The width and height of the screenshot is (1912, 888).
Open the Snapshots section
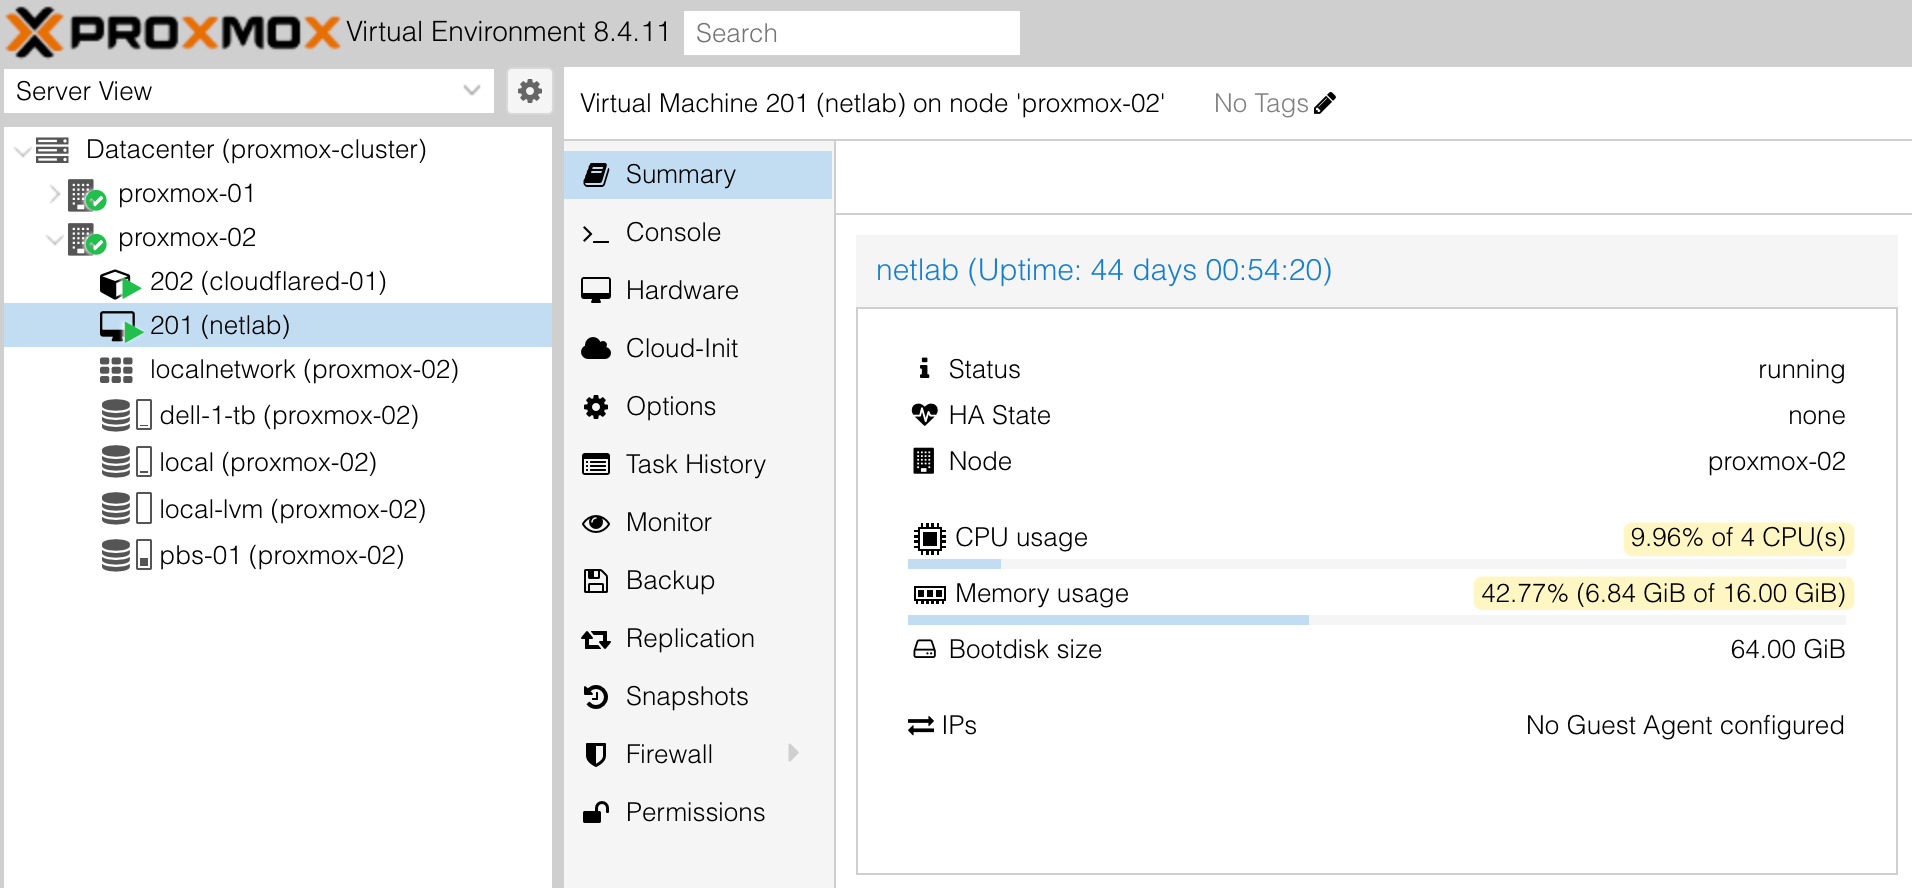pyautogui.click(x=686, y=696)
